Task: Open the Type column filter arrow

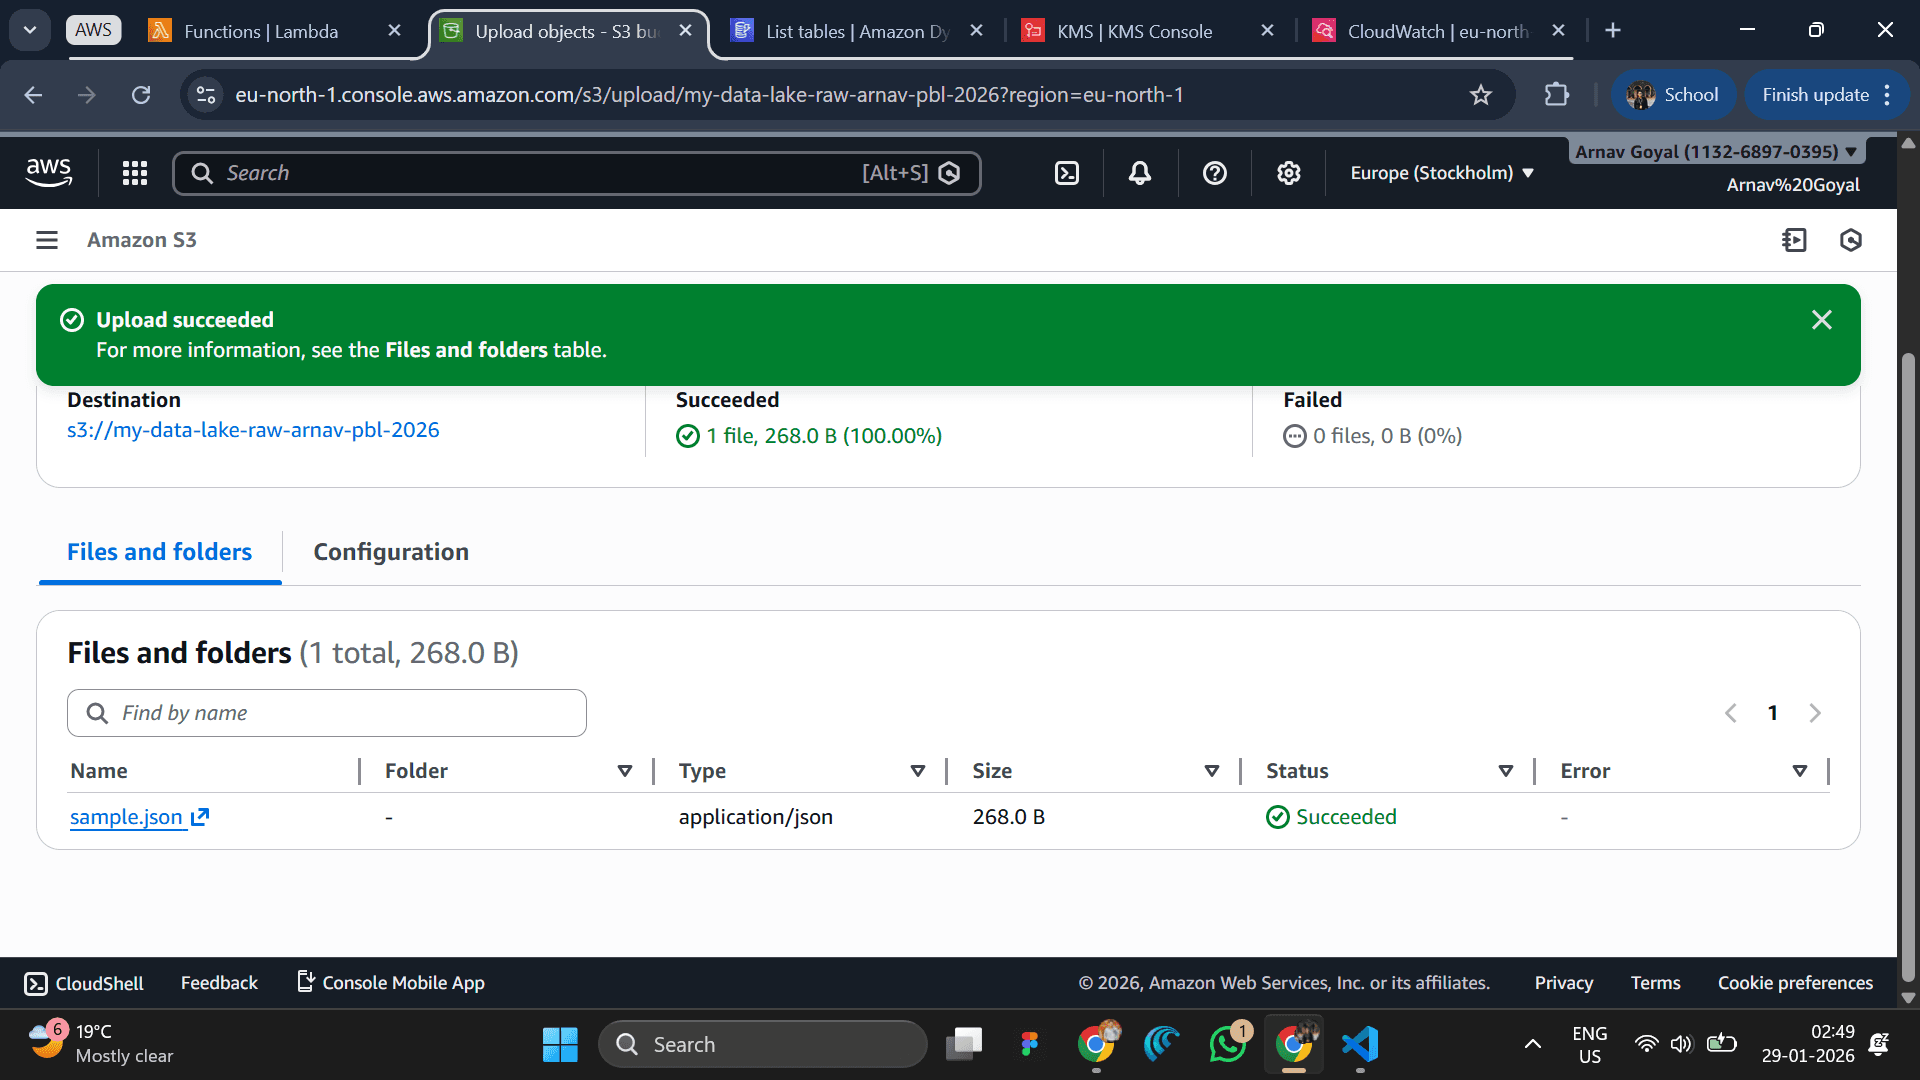Action: tap(918, 771)
